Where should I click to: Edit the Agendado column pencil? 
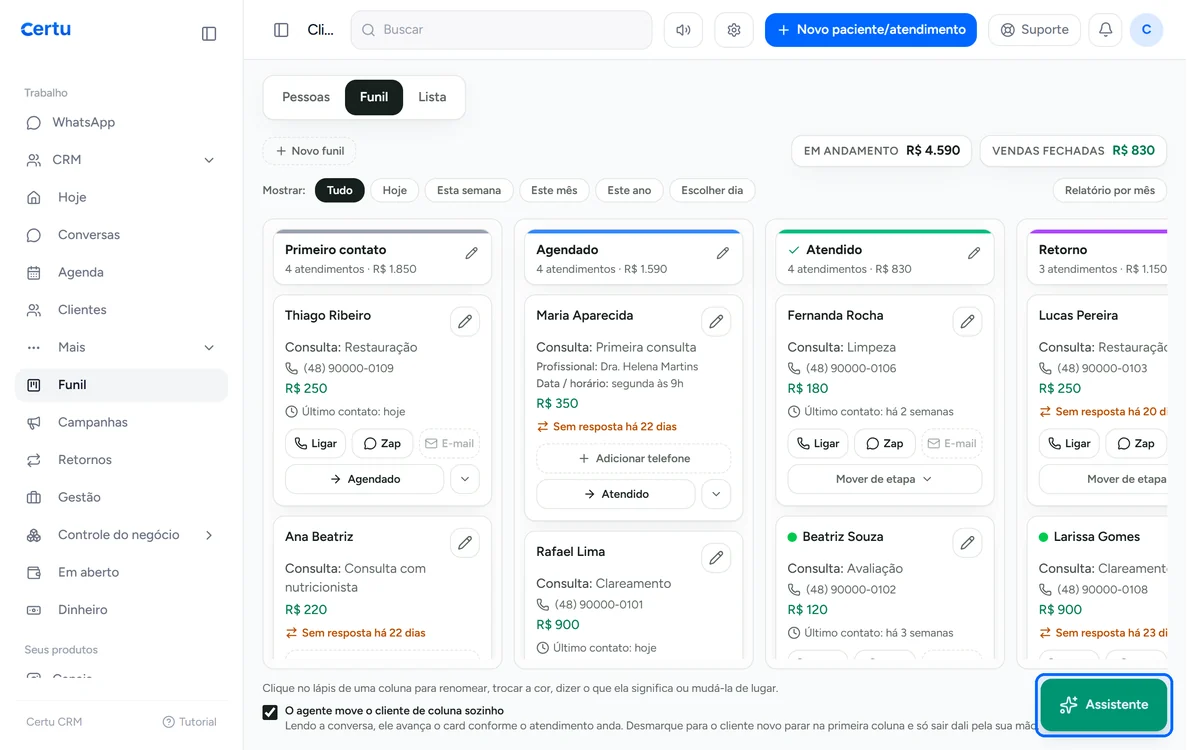(x=722, y=254)
